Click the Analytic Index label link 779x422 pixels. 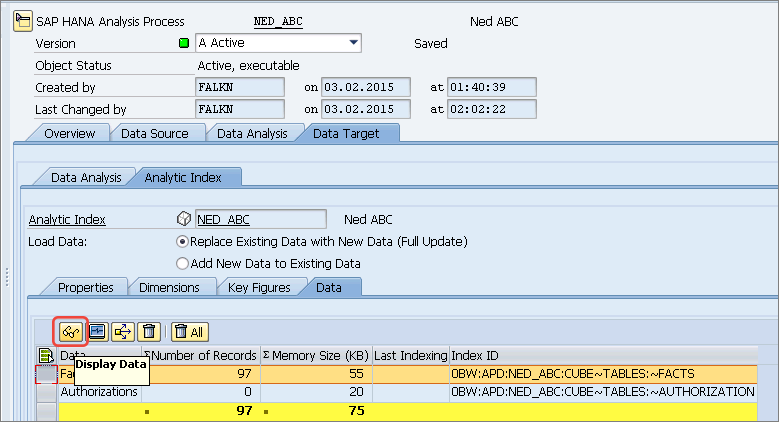tap(67, 219)
